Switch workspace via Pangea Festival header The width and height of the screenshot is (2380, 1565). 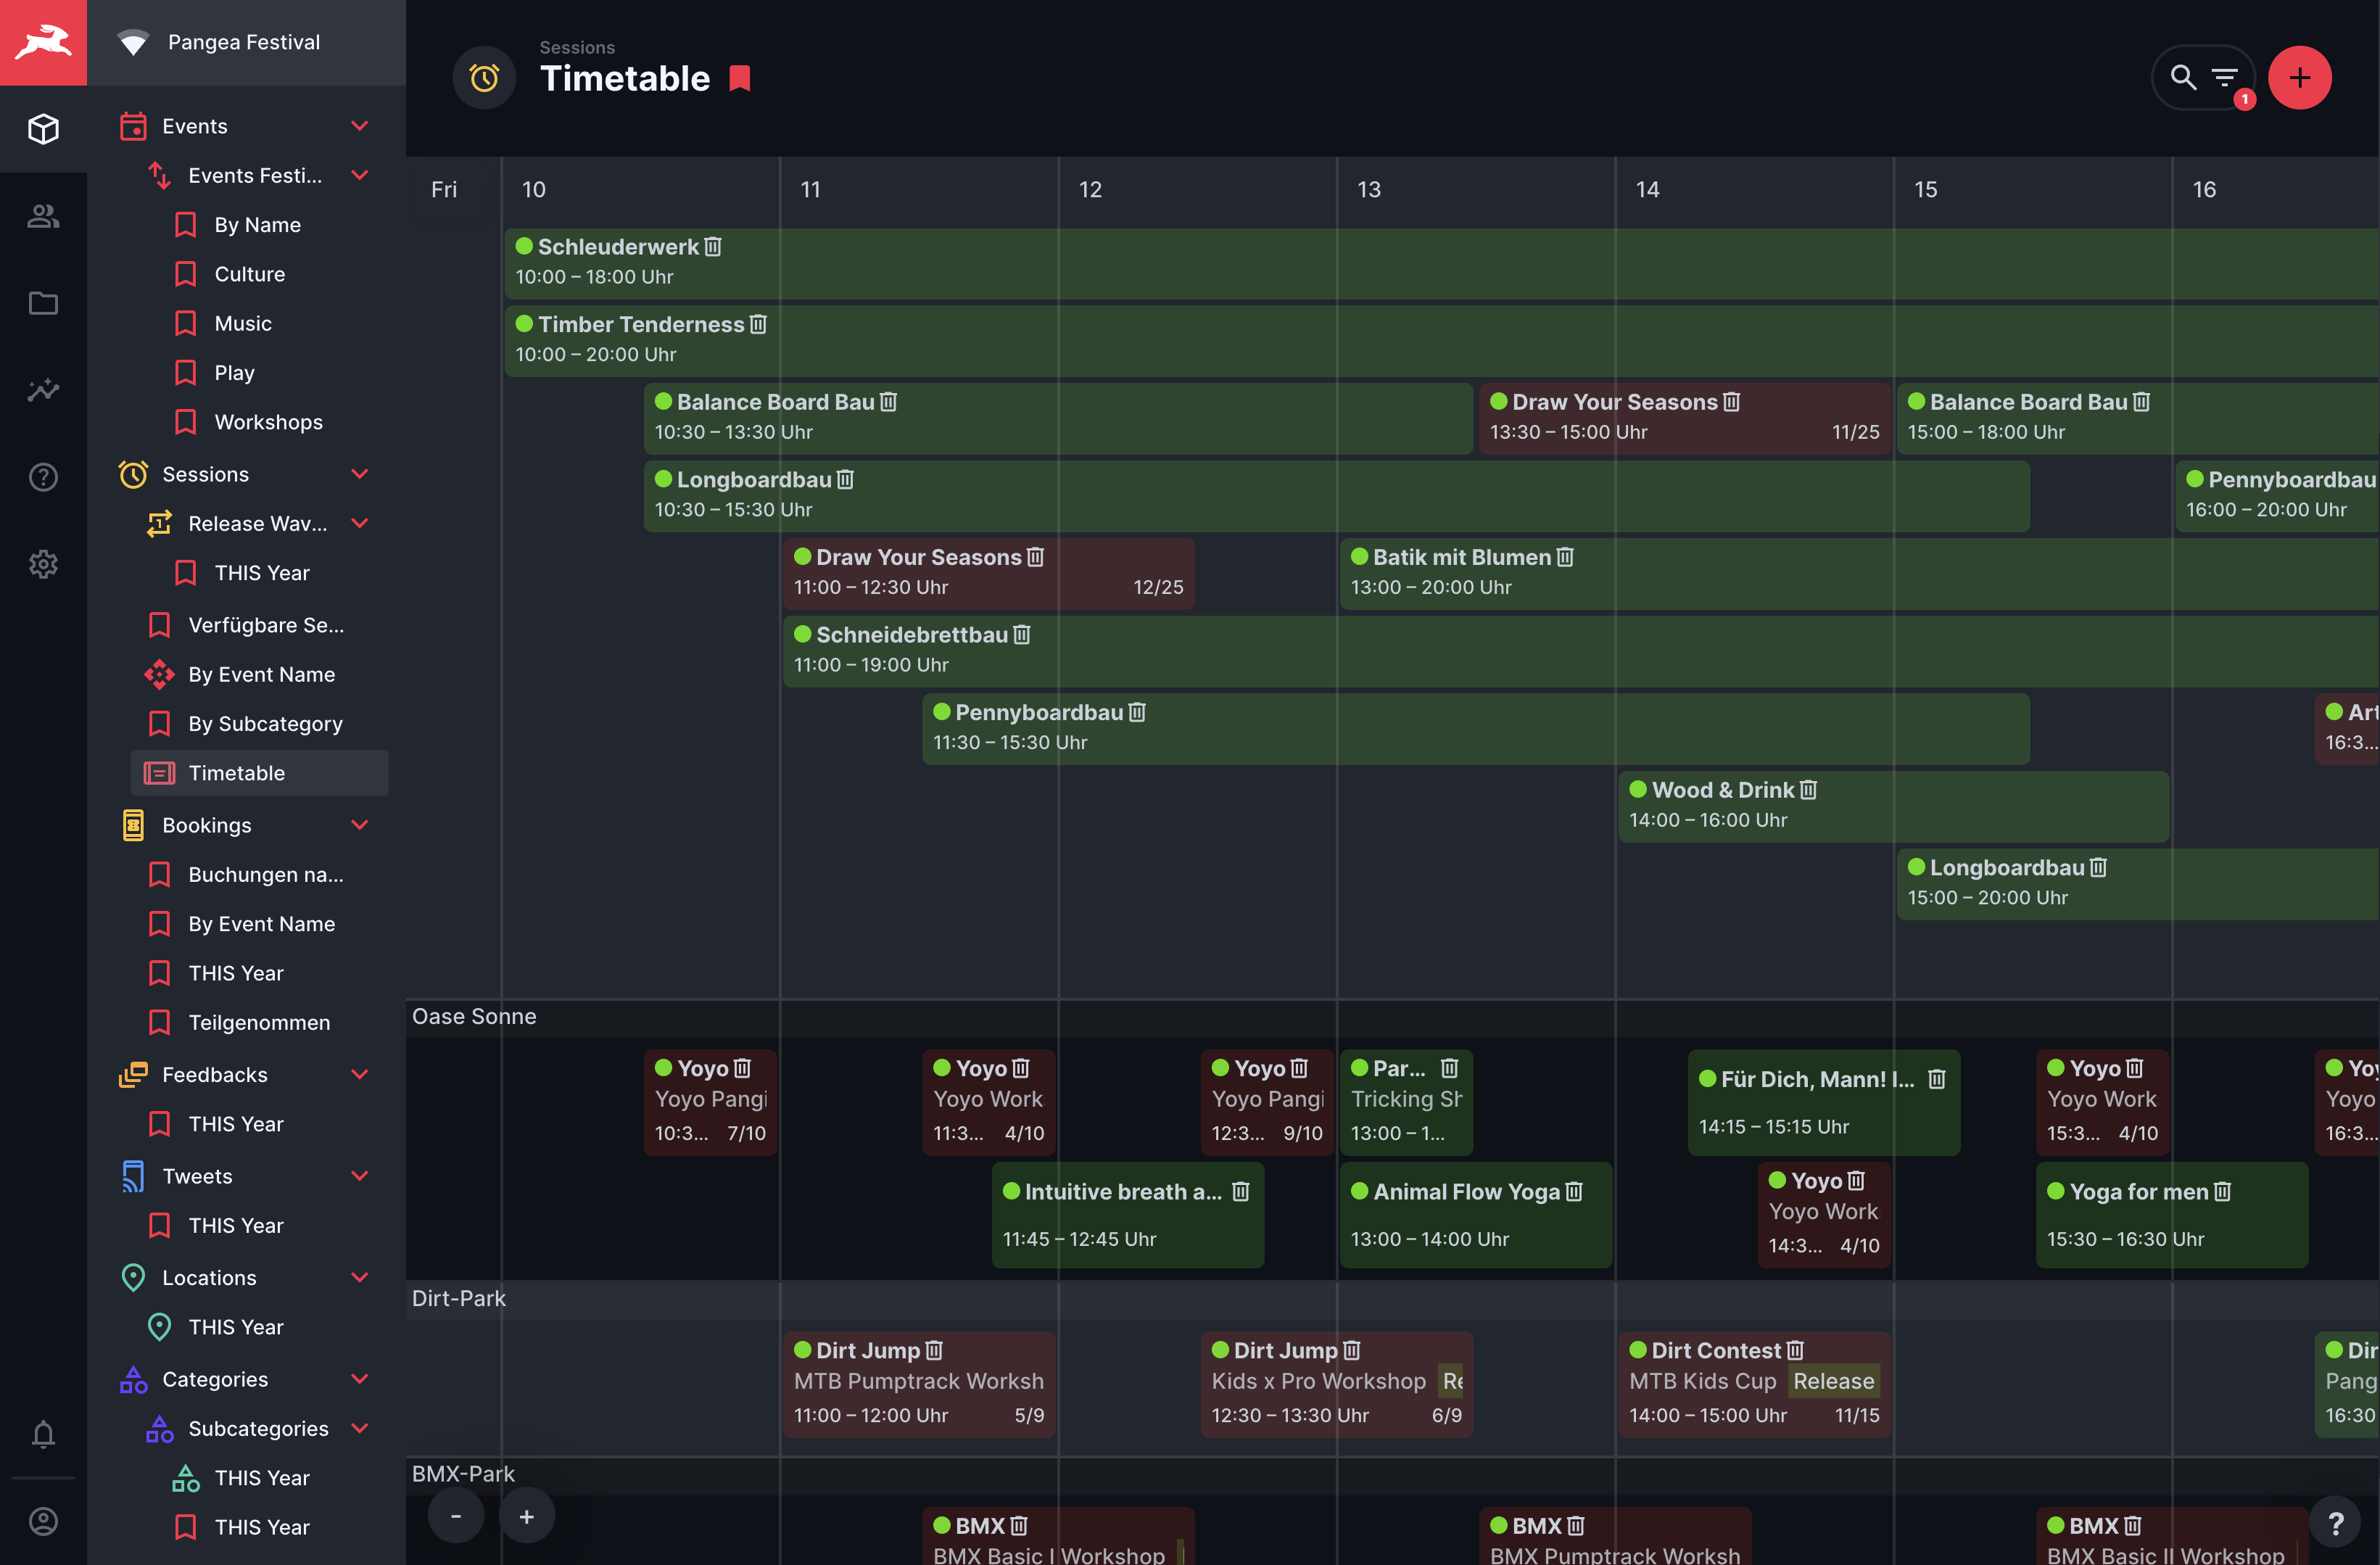(x=244, y=42)
